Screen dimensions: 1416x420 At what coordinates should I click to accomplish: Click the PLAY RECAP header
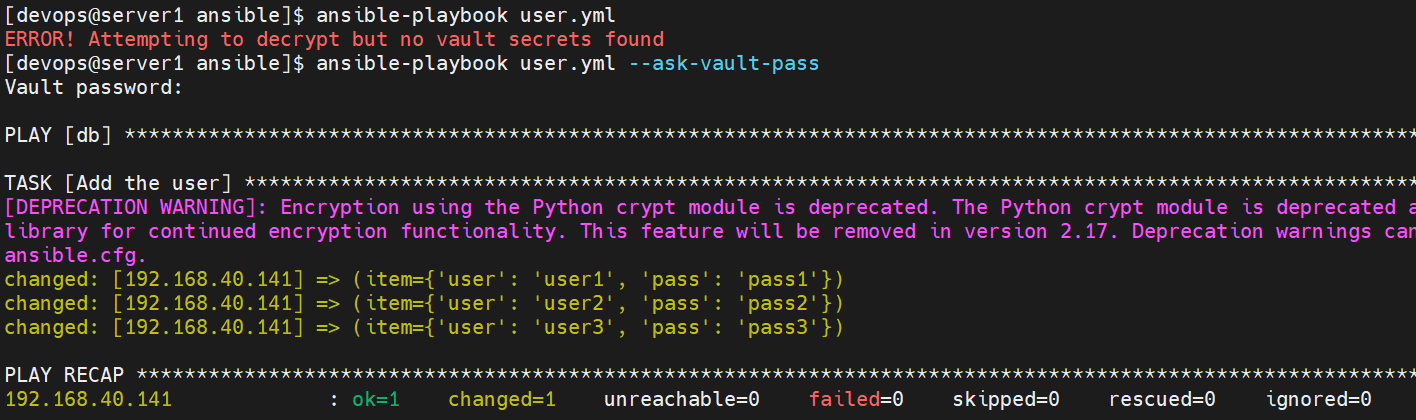[64, 376]
